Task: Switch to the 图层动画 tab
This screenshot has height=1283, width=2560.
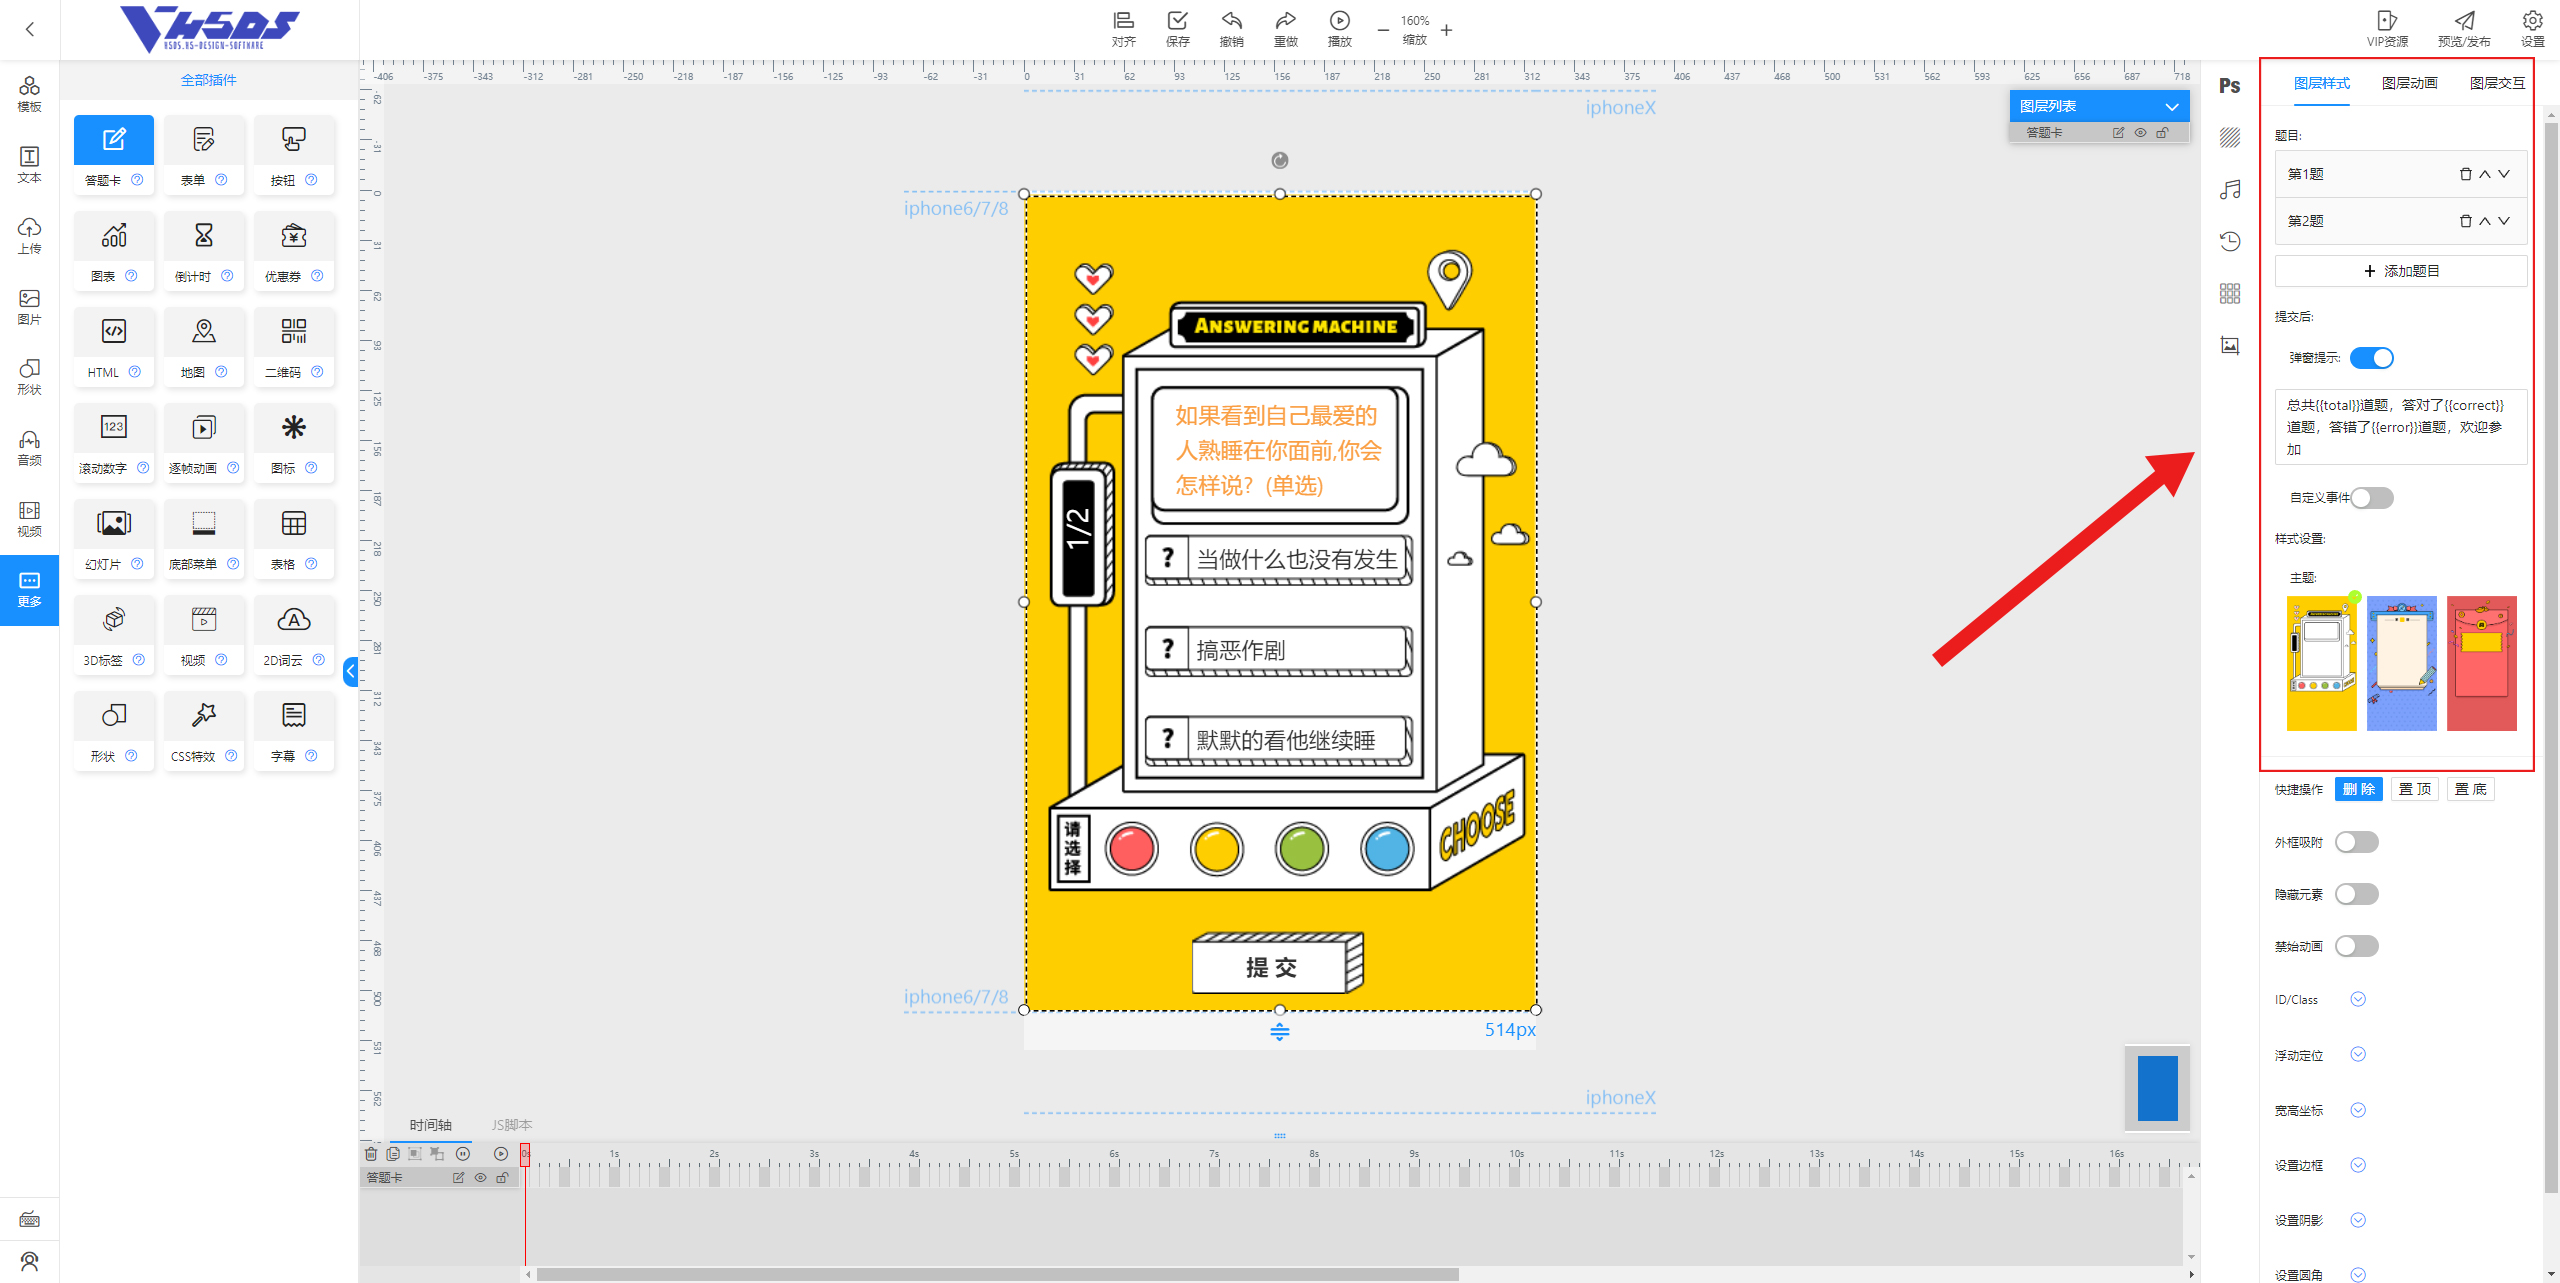Action: pyautogui.click(x=2409, y=83)
